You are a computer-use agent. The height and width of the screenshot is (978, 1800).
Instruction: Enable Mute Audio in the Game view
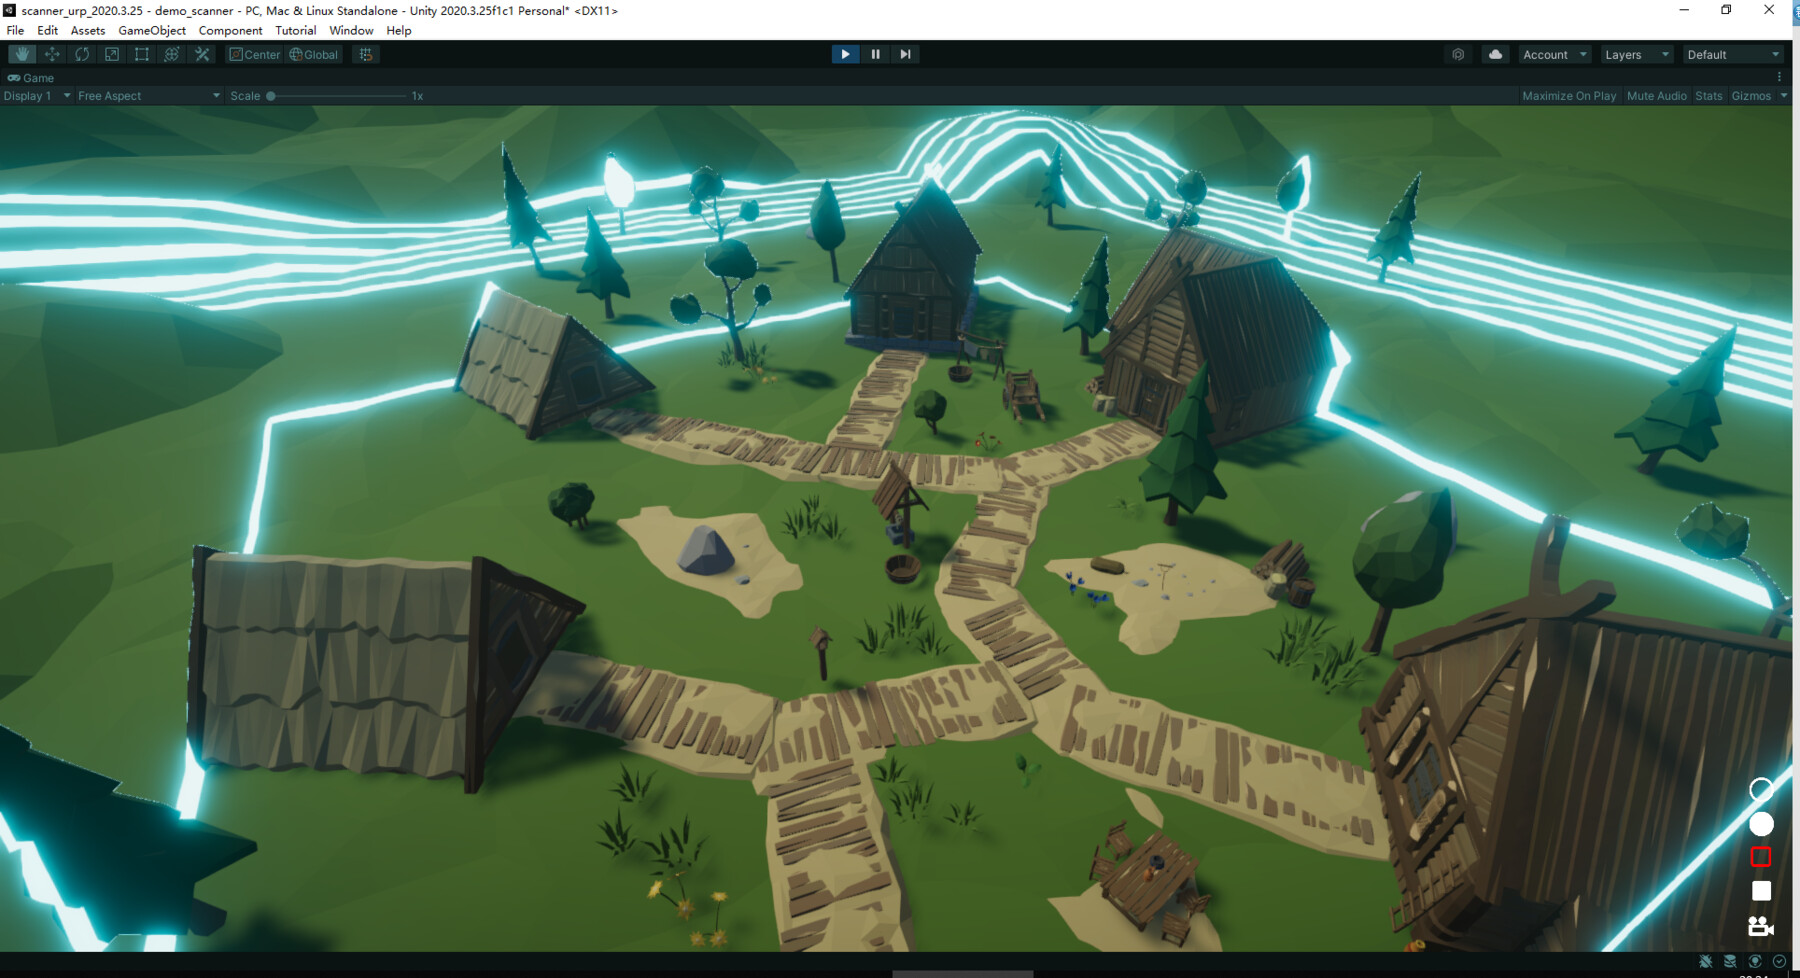click(x=1655, y=95)
